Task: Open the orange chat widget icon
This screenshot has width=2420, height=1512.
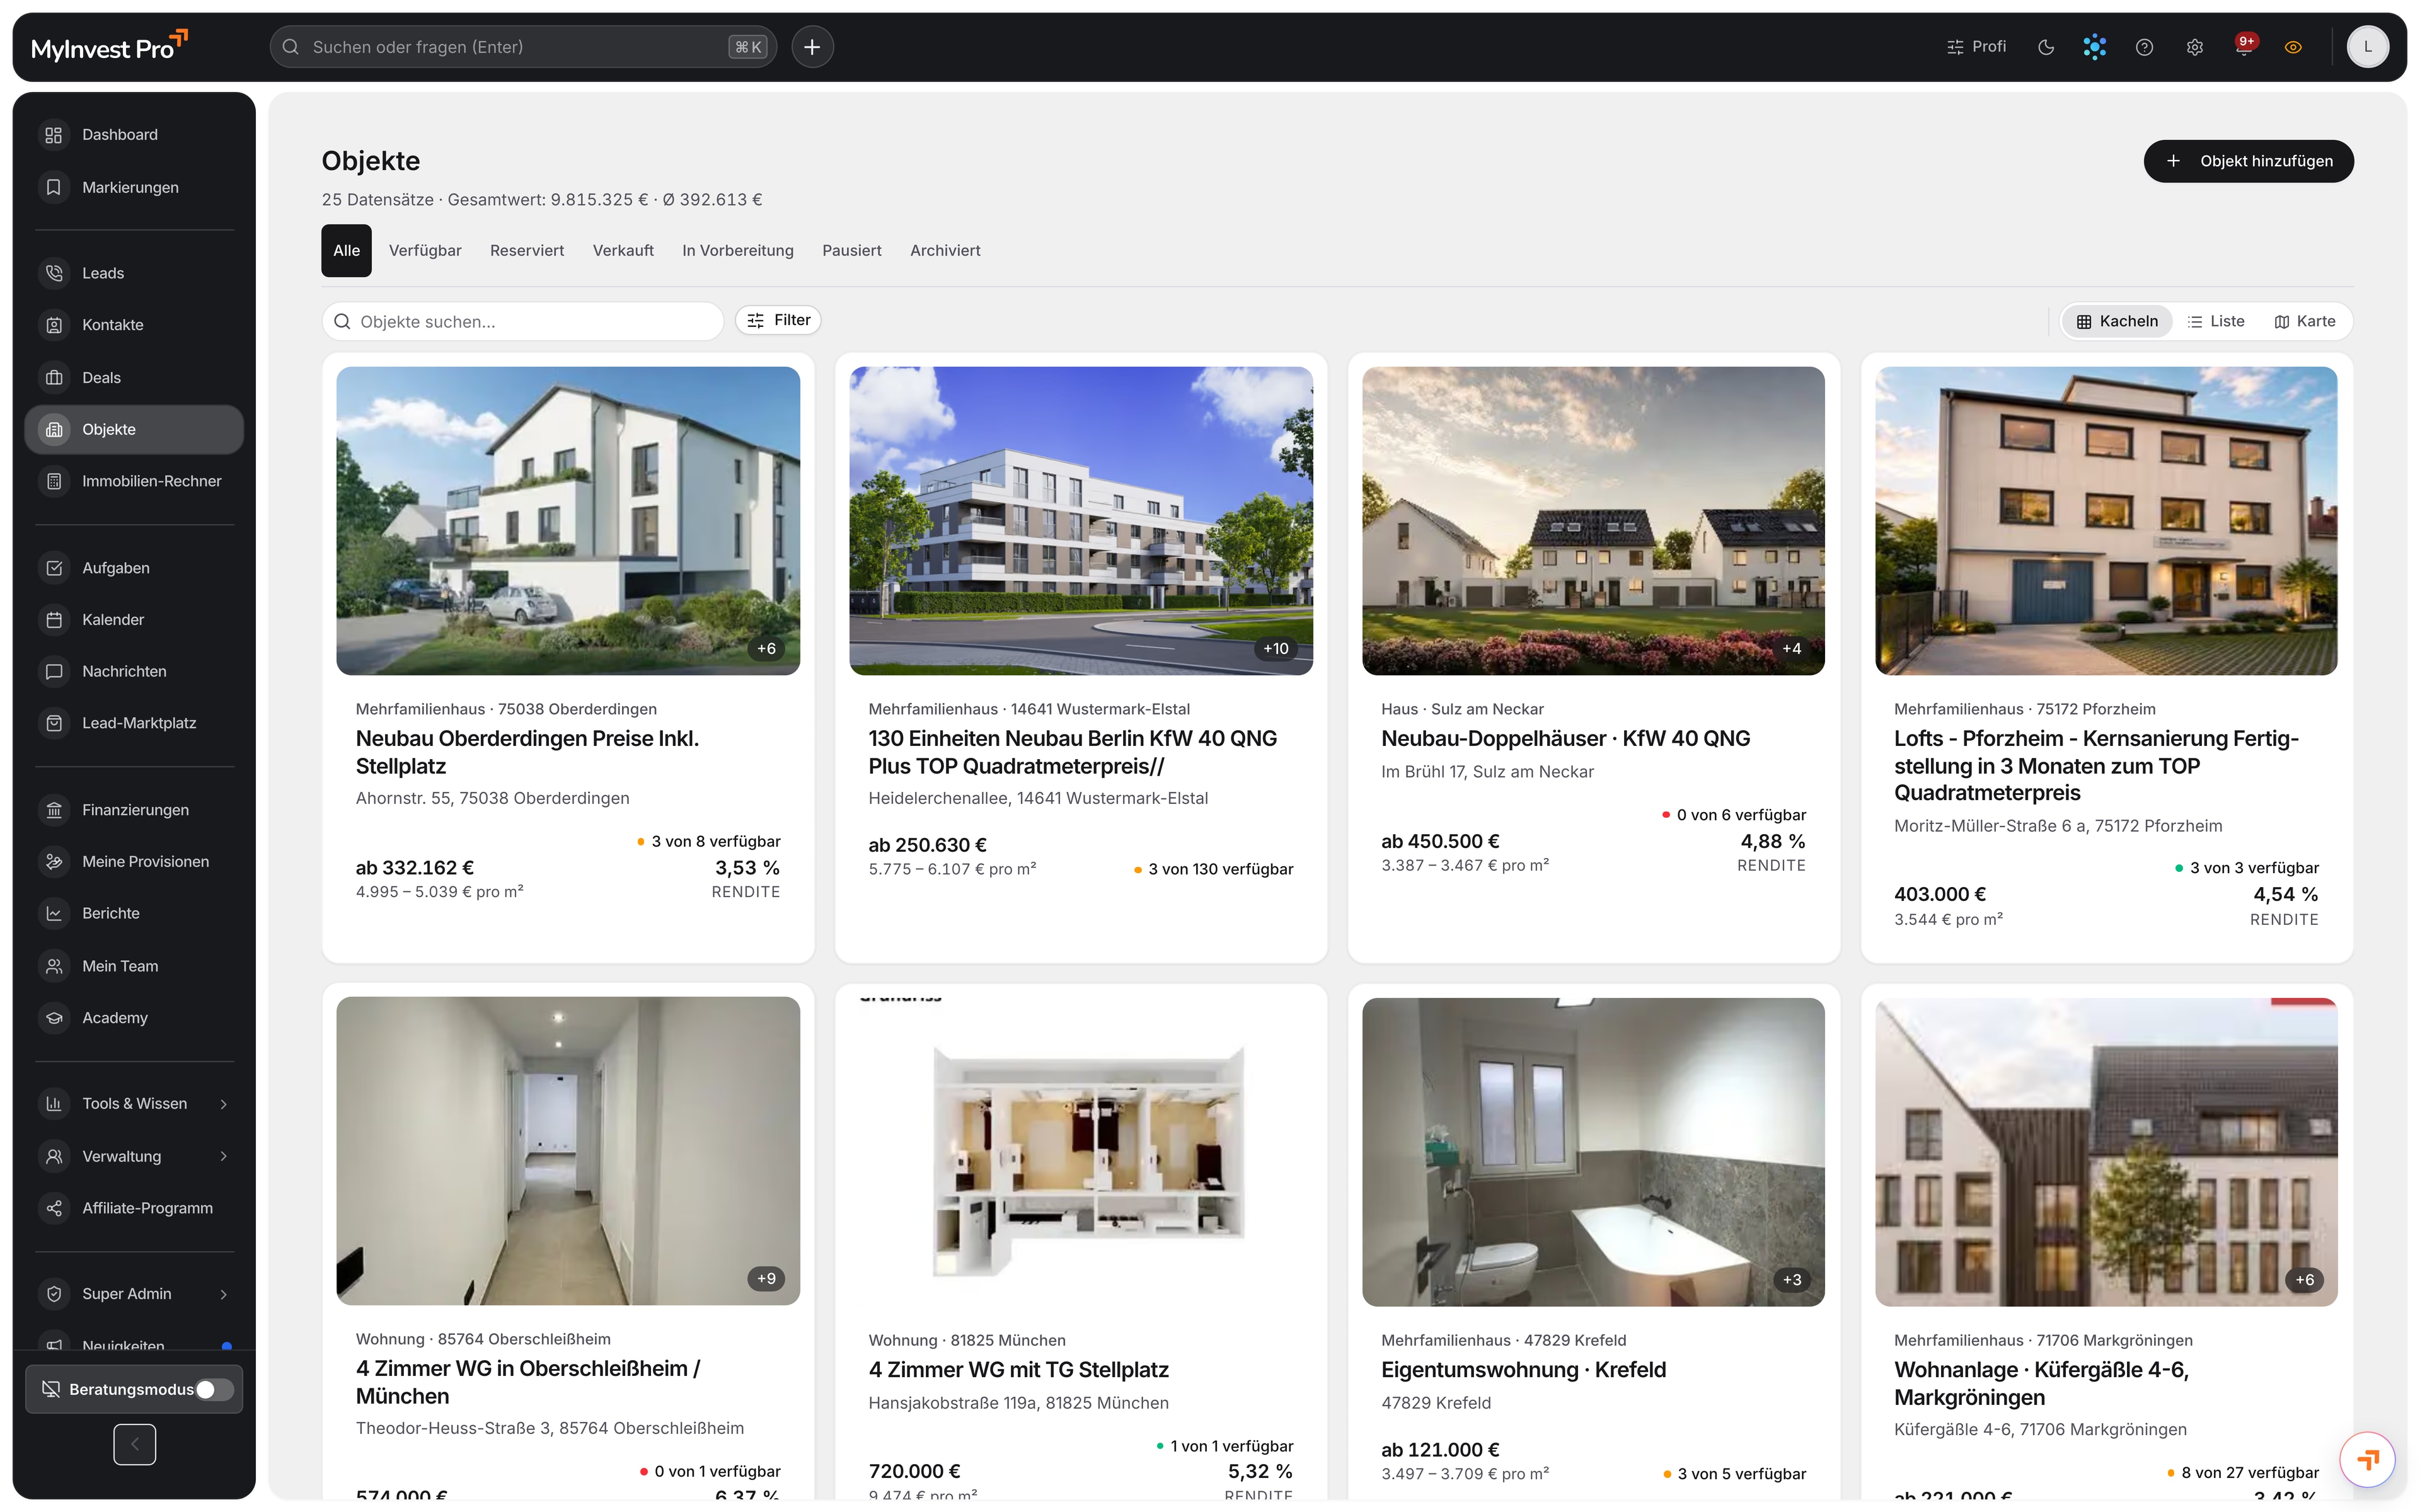Action: (2367, 1460)
